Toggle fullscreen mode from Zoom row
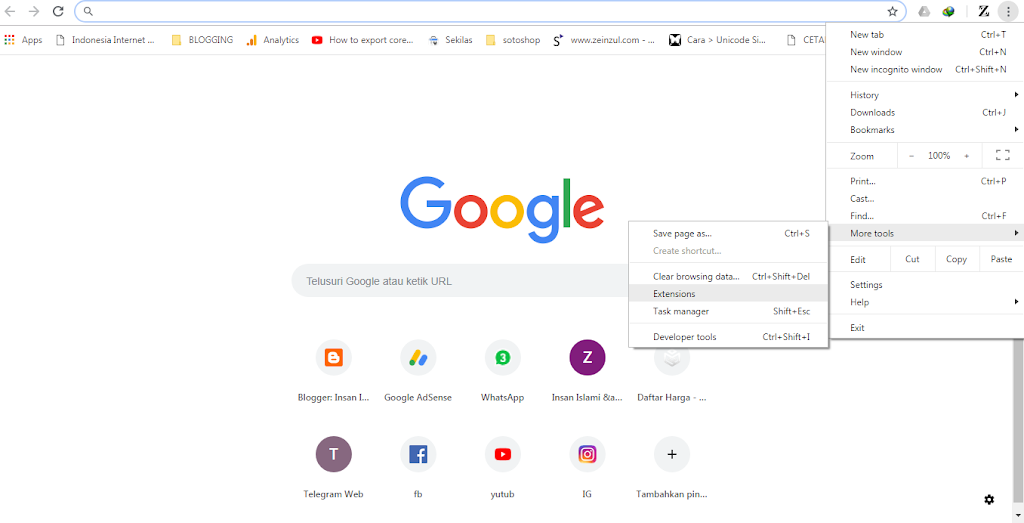Screen dimensions: 1024x523 click(1002, 155)
